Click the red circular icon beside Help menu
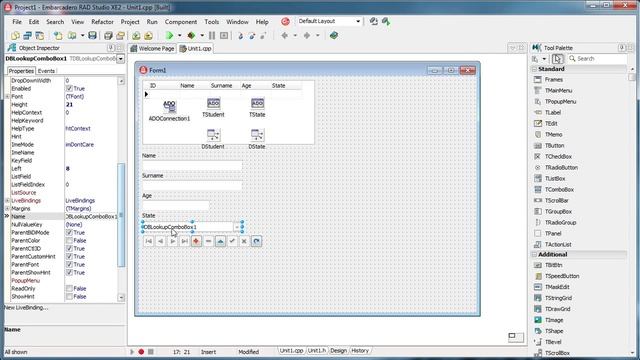The height and width of the screenshot is (360, 640). click(285, 21)
